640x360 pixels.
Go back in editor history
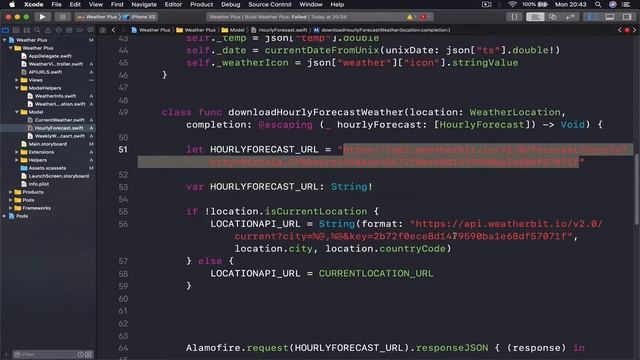[113, 30]
